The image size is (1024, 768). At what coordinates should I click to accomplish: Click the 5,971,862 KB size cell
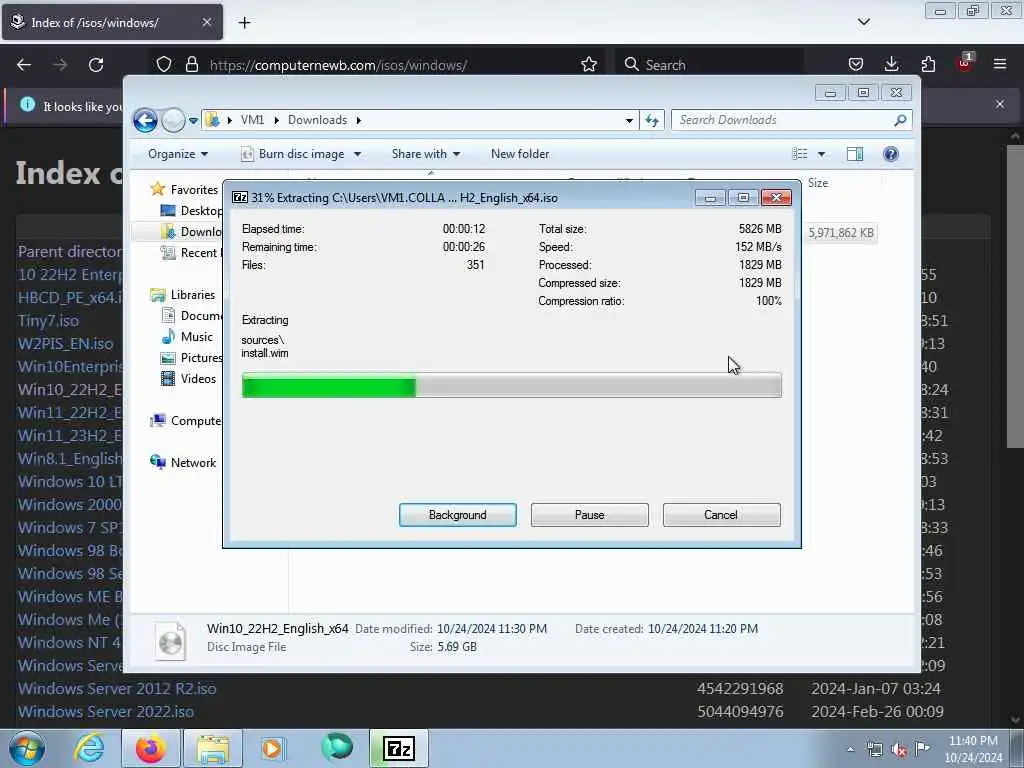click(x=840, y=233)
